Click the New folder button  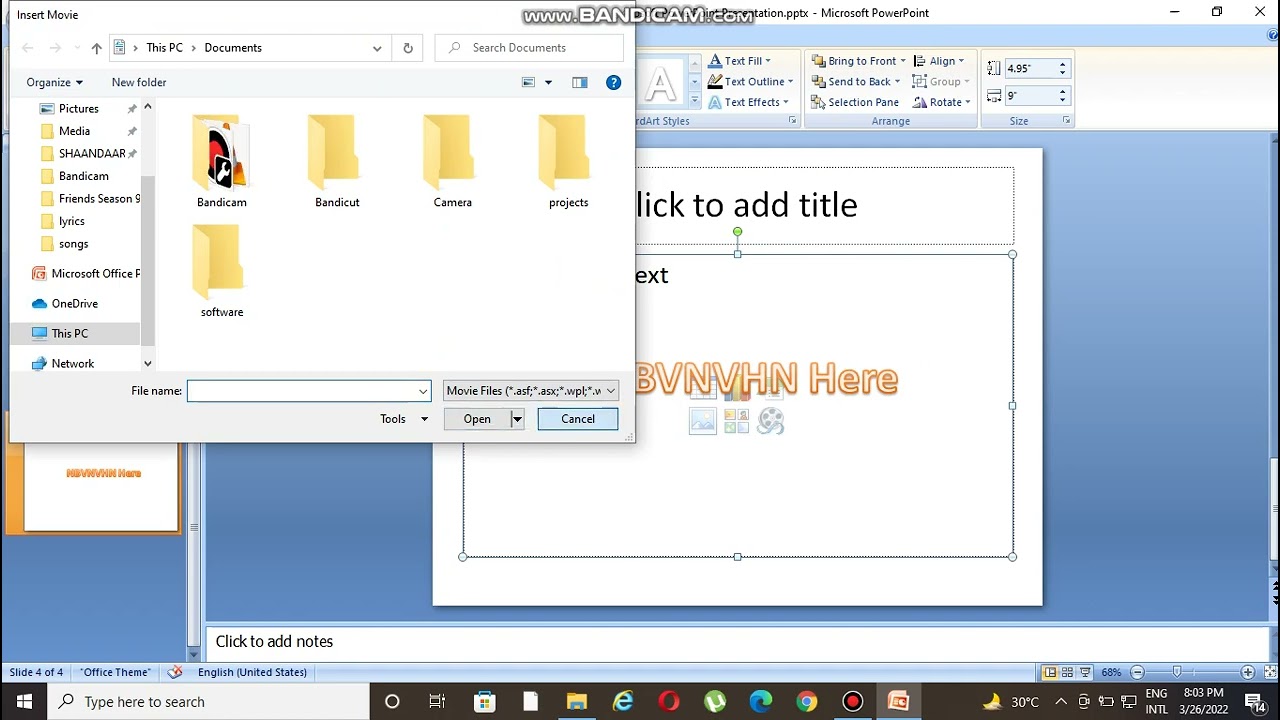coord(139,82)
